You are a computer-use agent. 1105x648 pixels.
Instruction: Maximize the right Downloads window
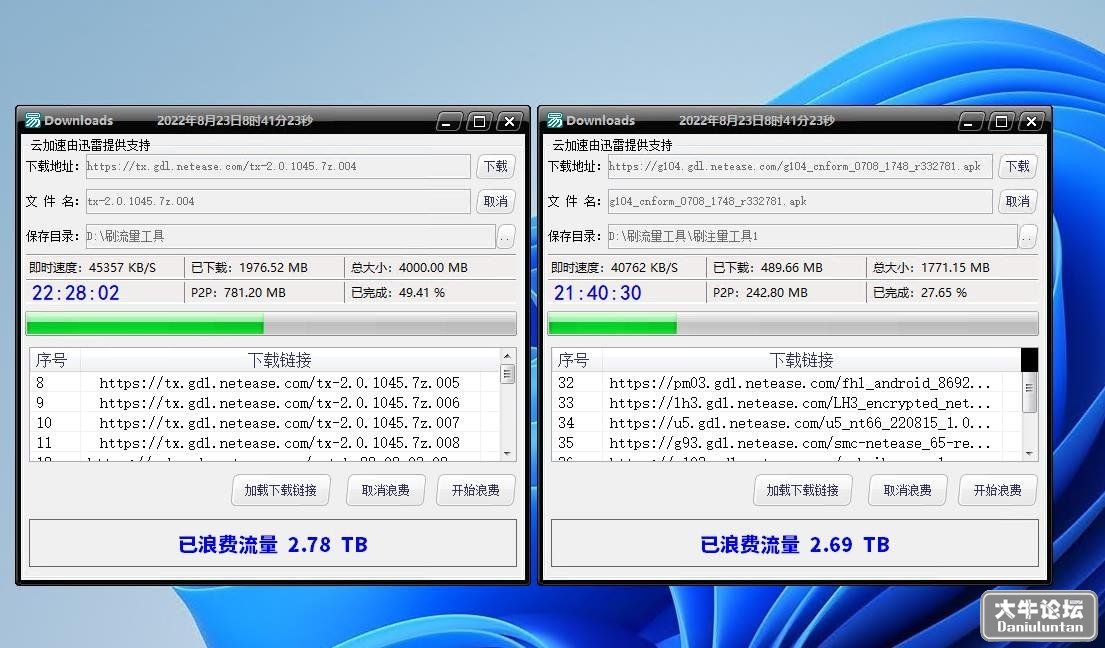point(1001,122)
